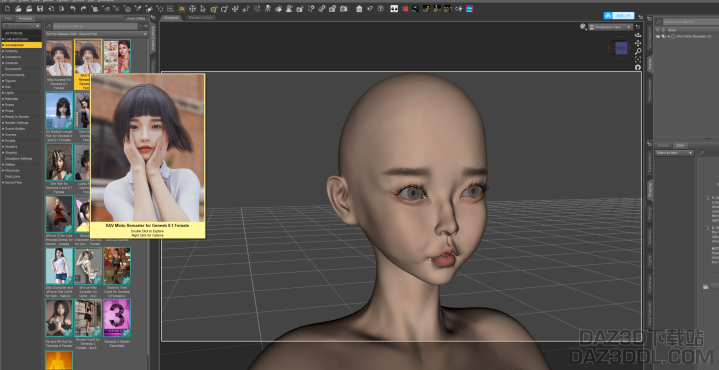Click the Save Scene floppy disk icon
This screenshot has width=719, height=370.
(x=40, y=9)
